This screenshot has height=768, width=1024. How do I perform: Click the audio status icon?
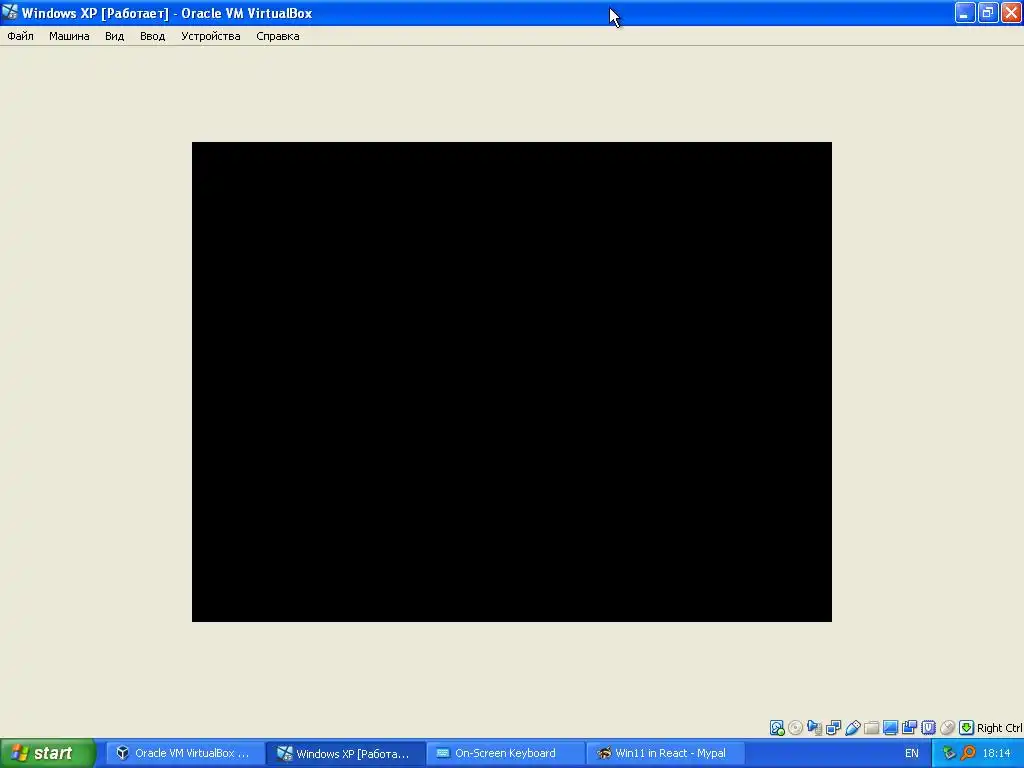pyautogui.click(x=814, y=728)
